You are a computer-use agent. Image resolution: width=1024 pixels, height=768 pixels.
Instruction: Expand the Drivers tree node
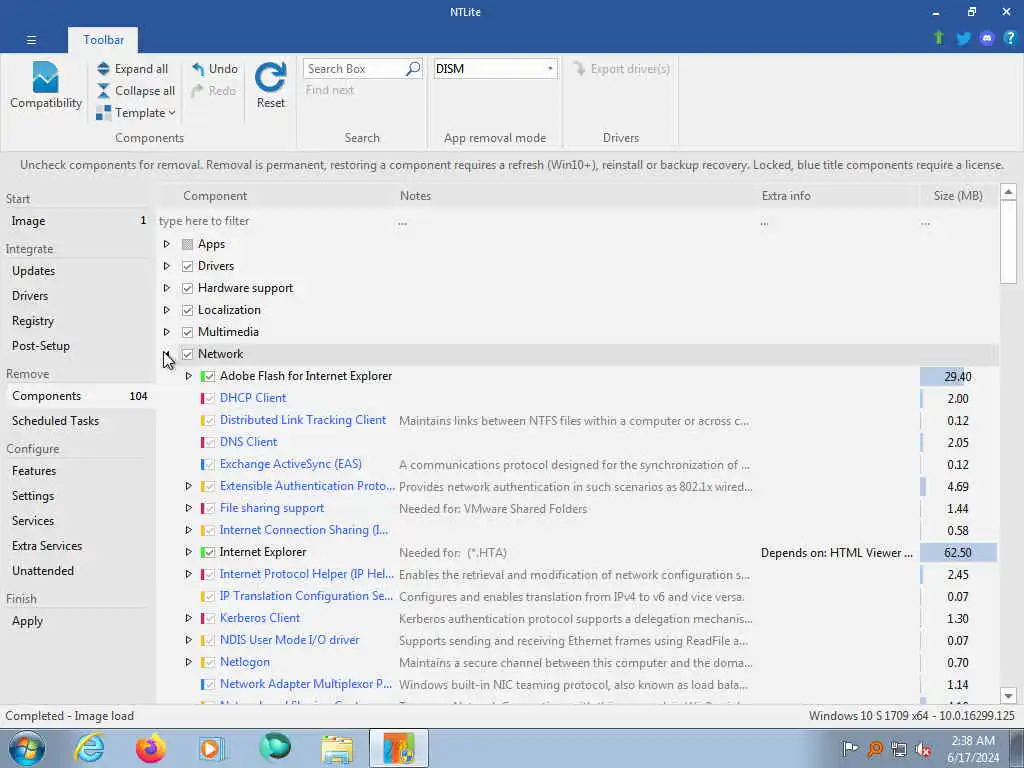tap(167, 266)
